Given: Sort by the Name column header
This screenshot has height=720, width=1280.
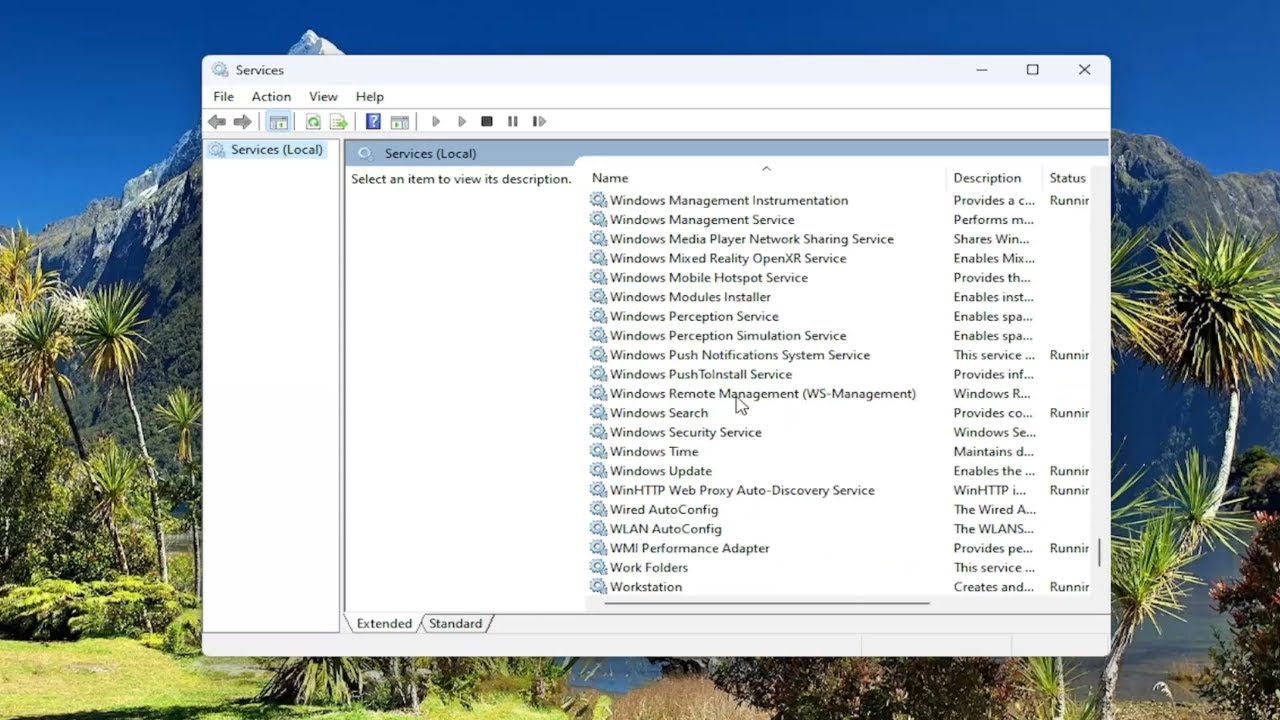Looking at the screenshot, I should tap(766, 178).
